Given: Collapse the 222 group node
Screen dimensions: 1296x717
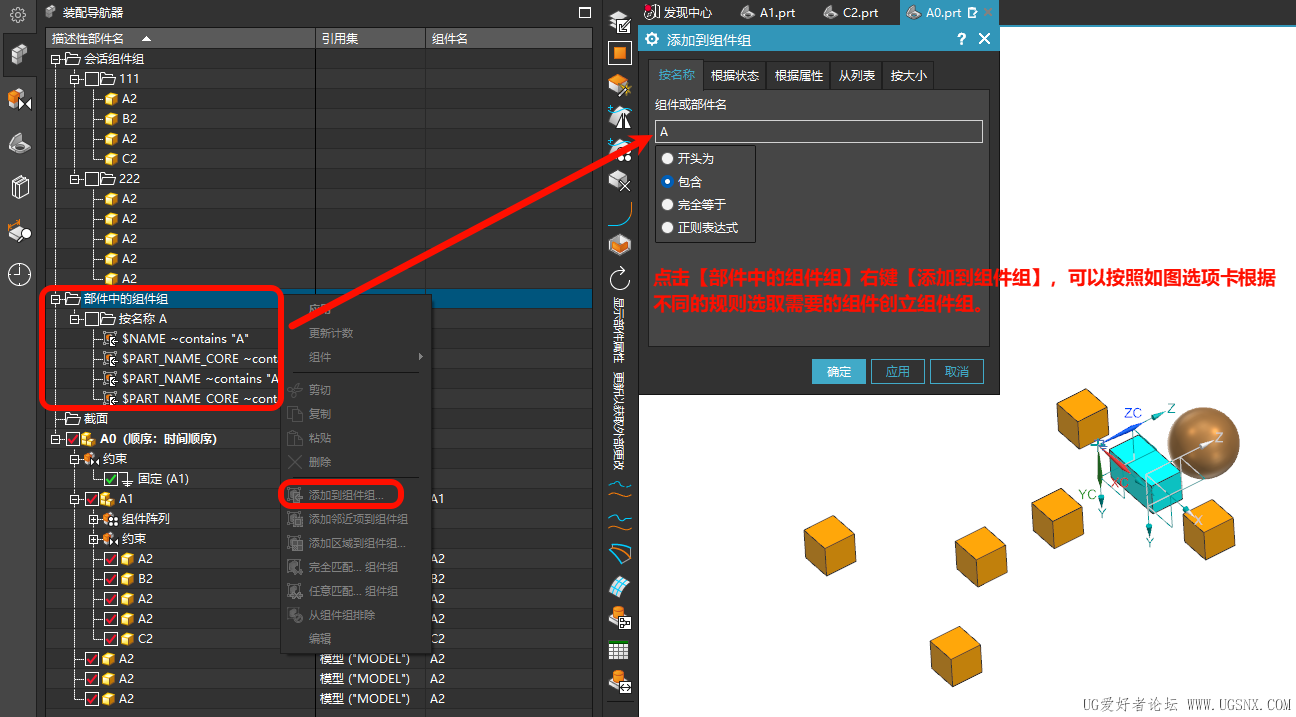Looking at the screenshot, I should 75,178.
